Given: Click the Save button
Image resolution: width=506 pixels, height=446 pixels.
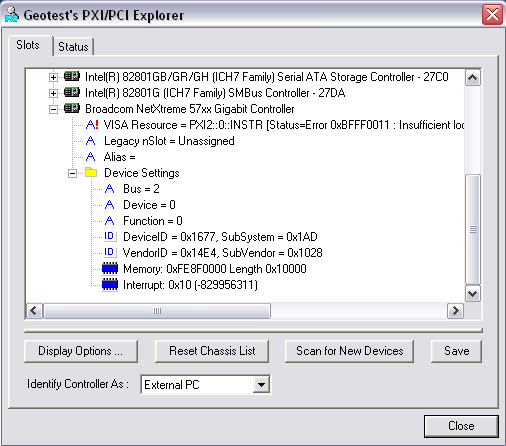Looking at the screenshot, I should coord(456,351).
